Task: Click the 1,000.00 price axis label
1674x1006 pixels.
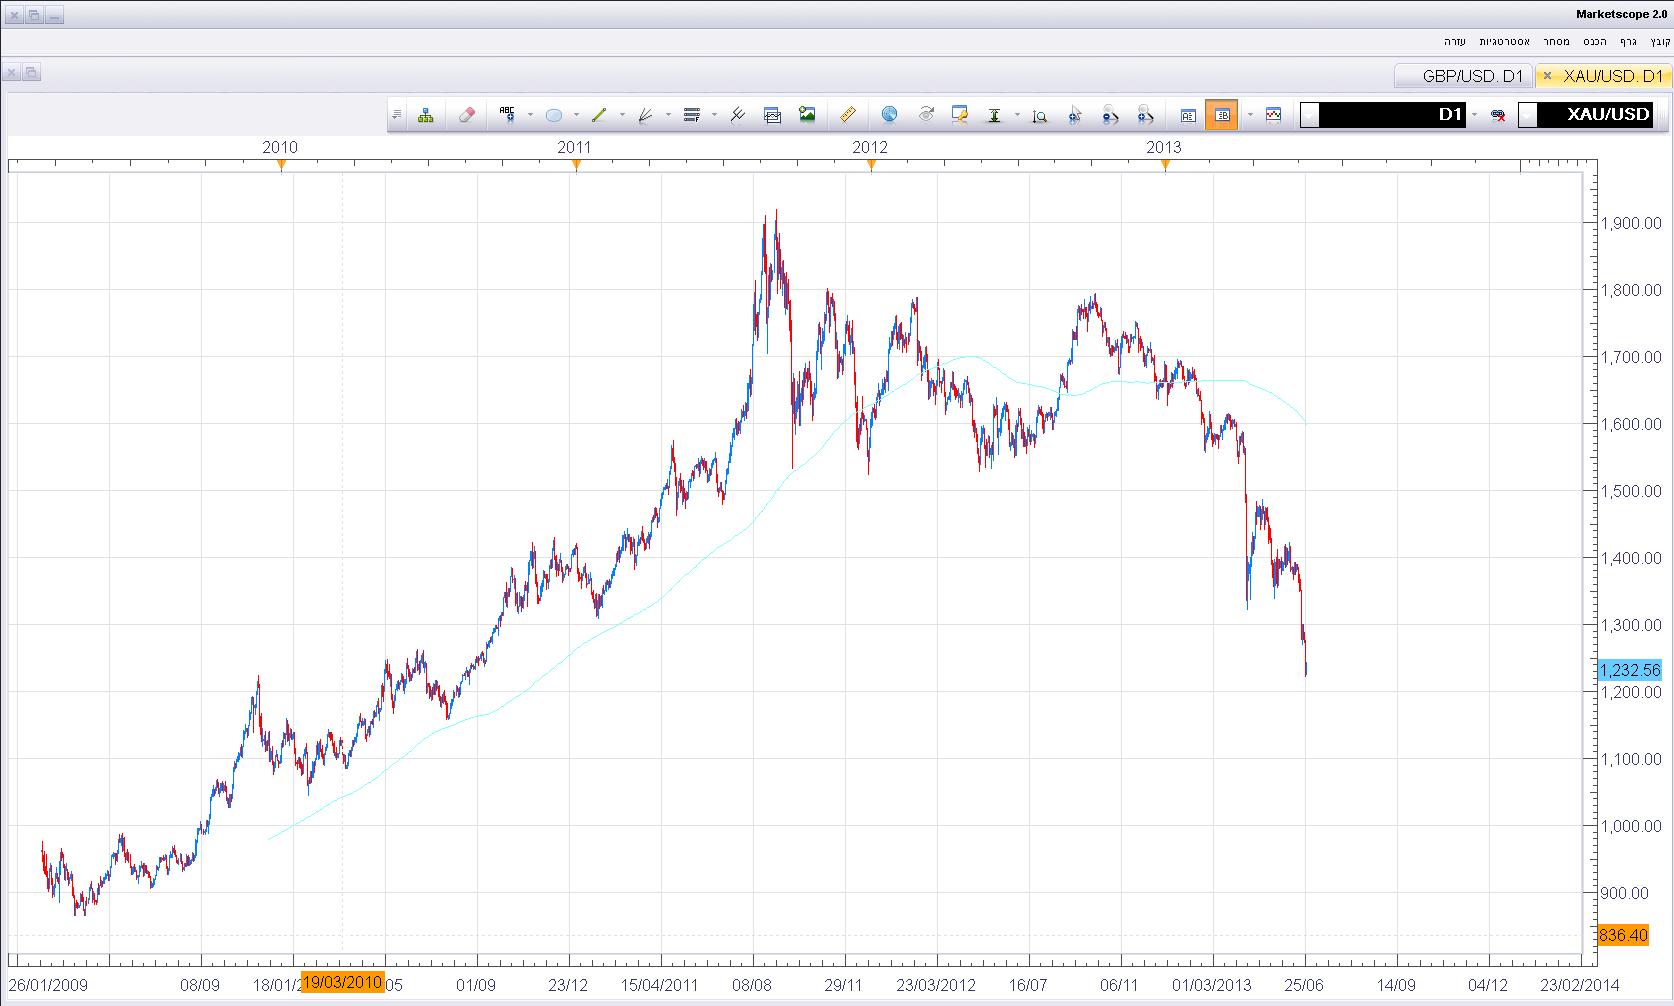Action: click(x=1631, y=826)
